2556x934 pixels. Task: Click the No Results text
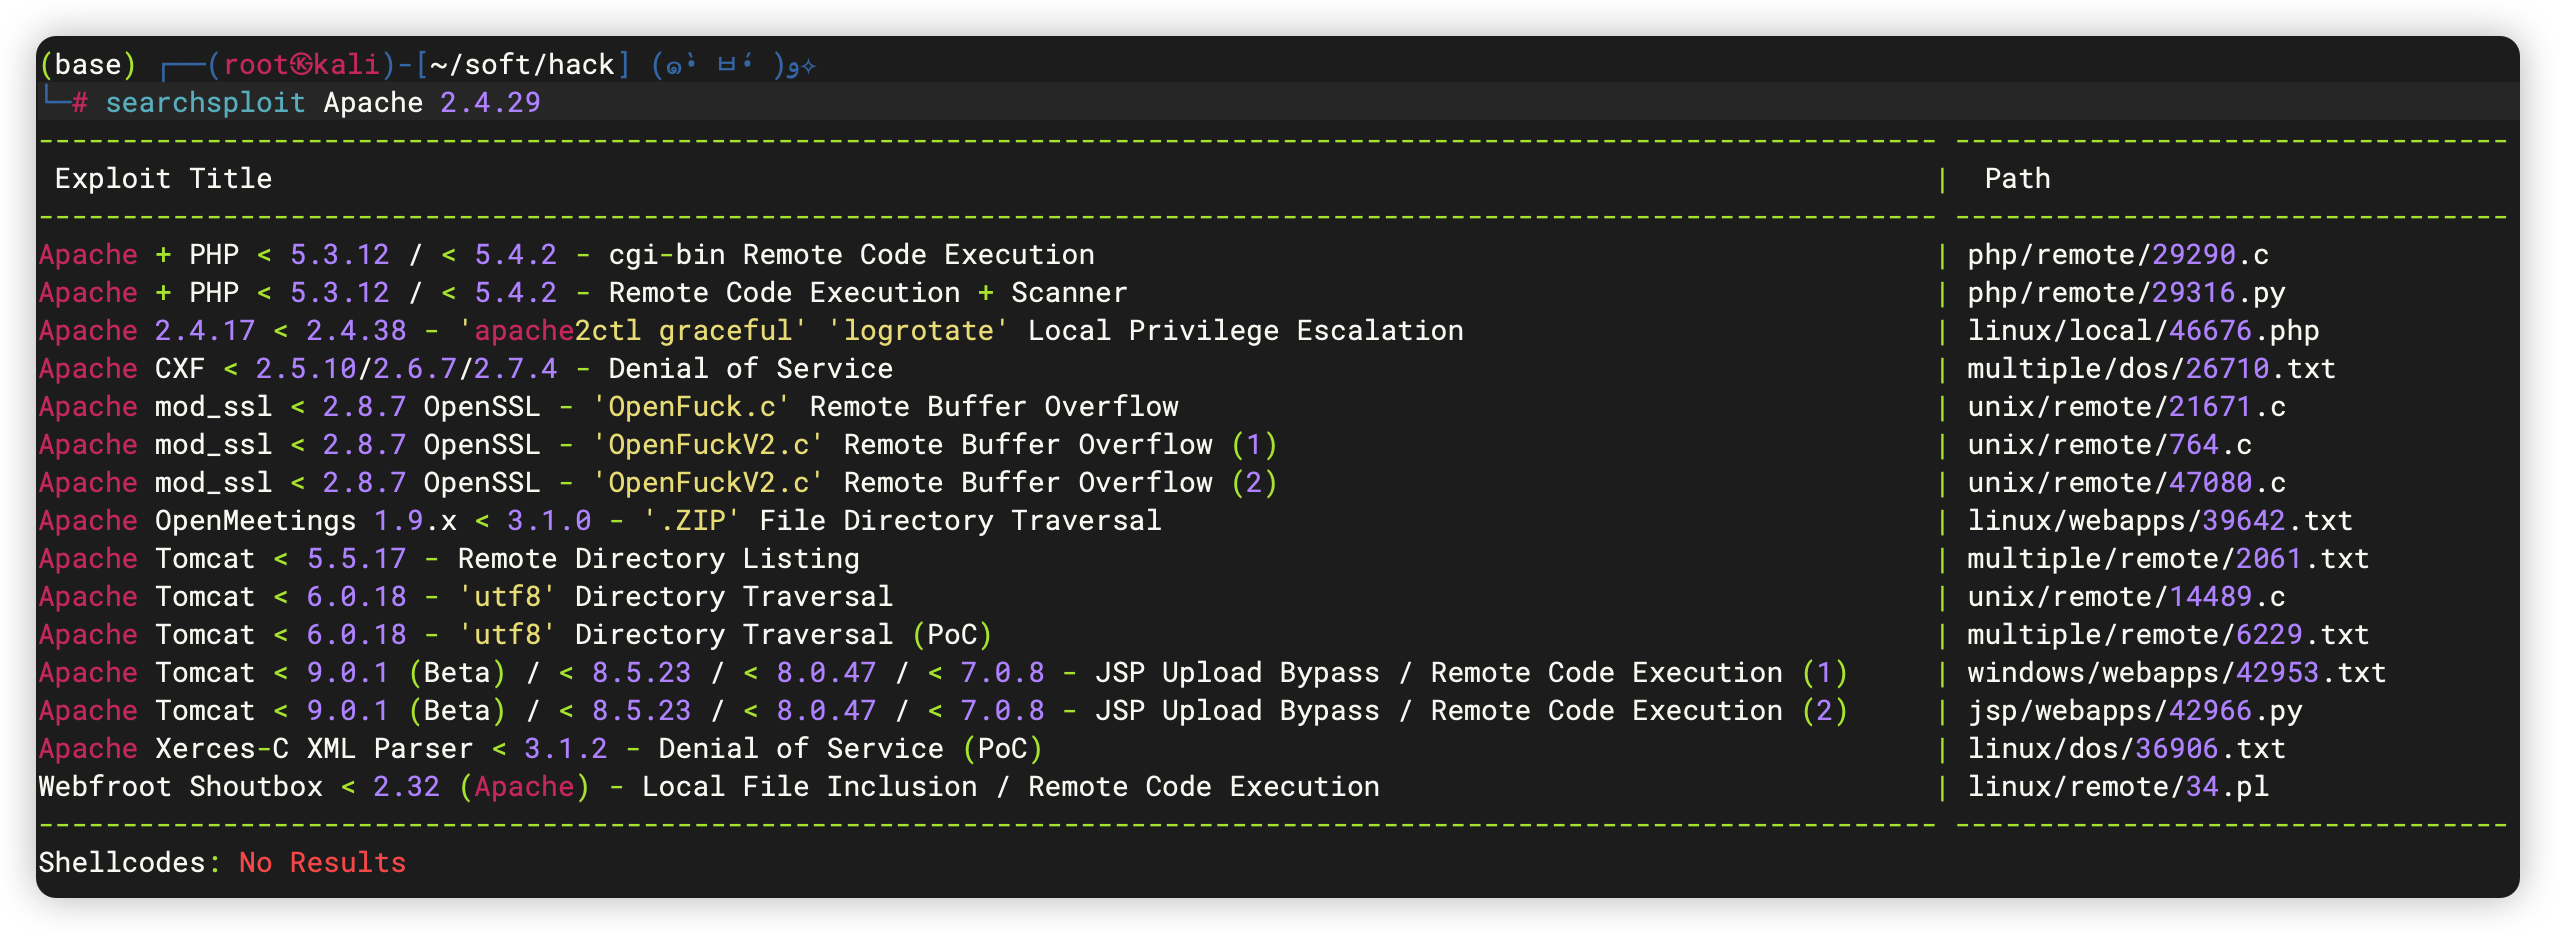[322, 863]
